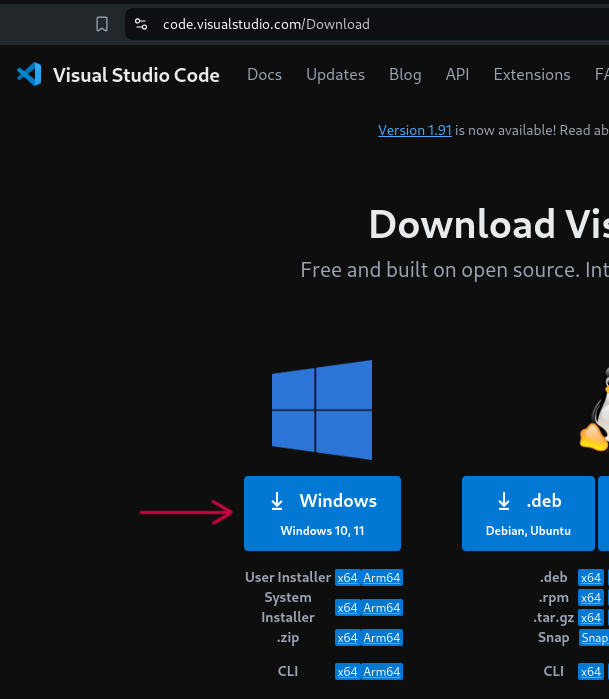Open the Visual Studio Code home title
This screenshot has width=609, height=699.
136,75
